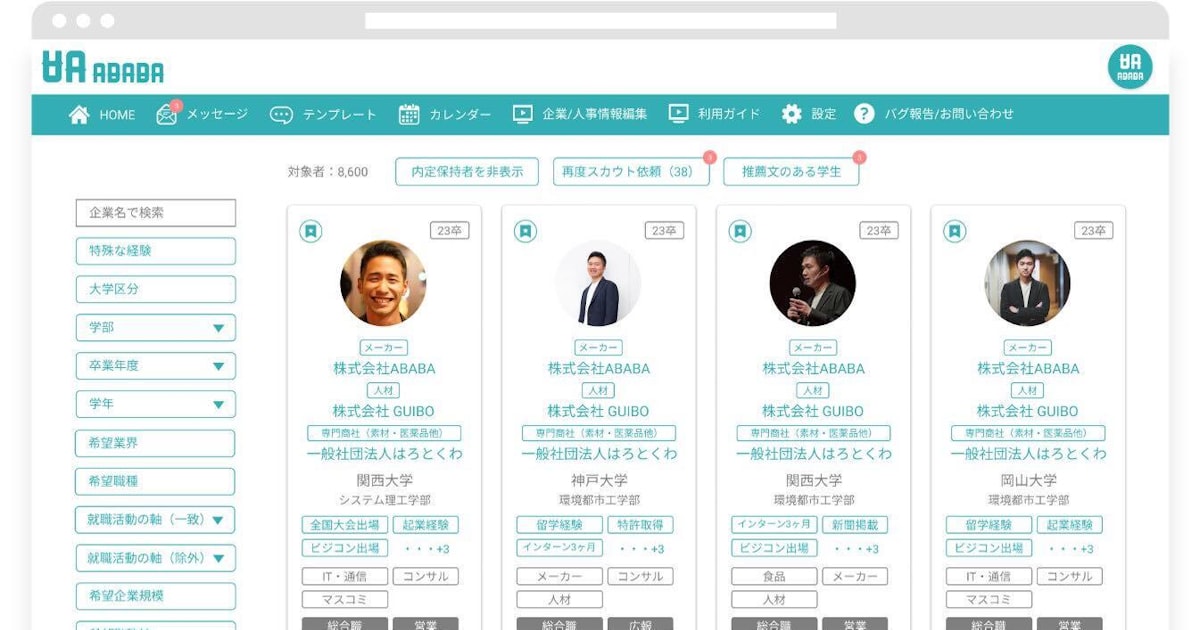The height and width of the screenshot is (630, 1200).
Task: Click the HOME house icon
Action: click(x=79, y=115)
